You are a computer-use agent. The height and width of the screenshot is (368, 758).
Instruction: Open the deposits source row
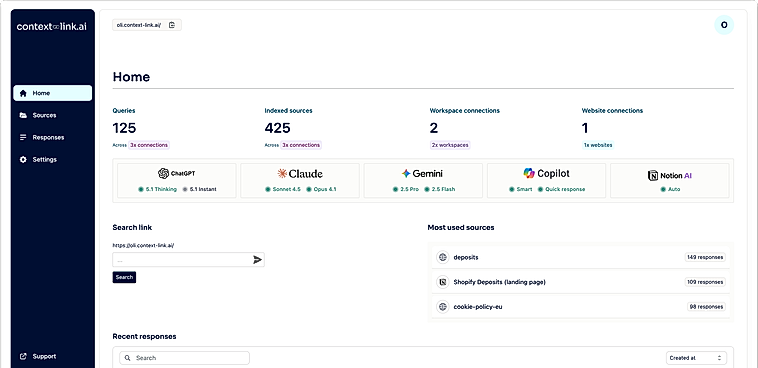pos(581,257)
